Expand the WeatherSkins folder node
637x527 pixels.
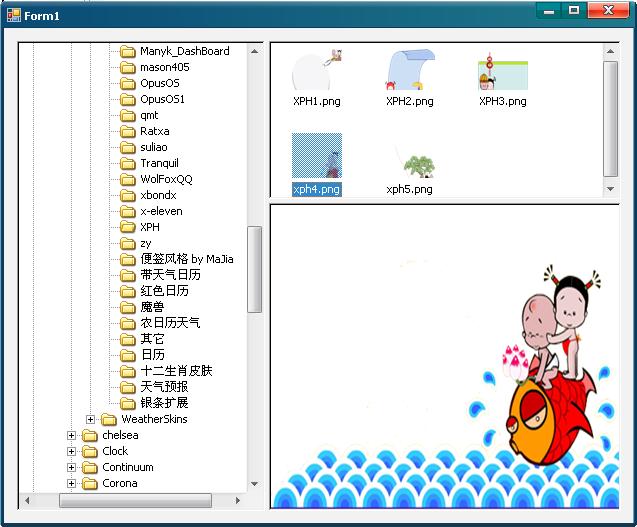pyautogui.click(x=90, y=419)
